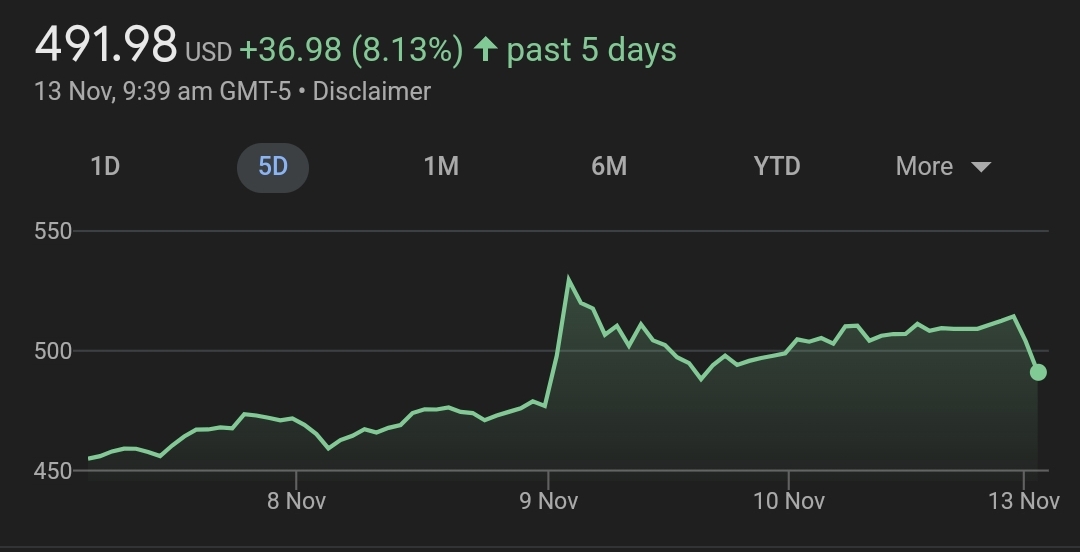Click the 550 y-axis label
The height and width of the screenshot is (552, 1080).
pyautogui.click(x=53, y=231)
